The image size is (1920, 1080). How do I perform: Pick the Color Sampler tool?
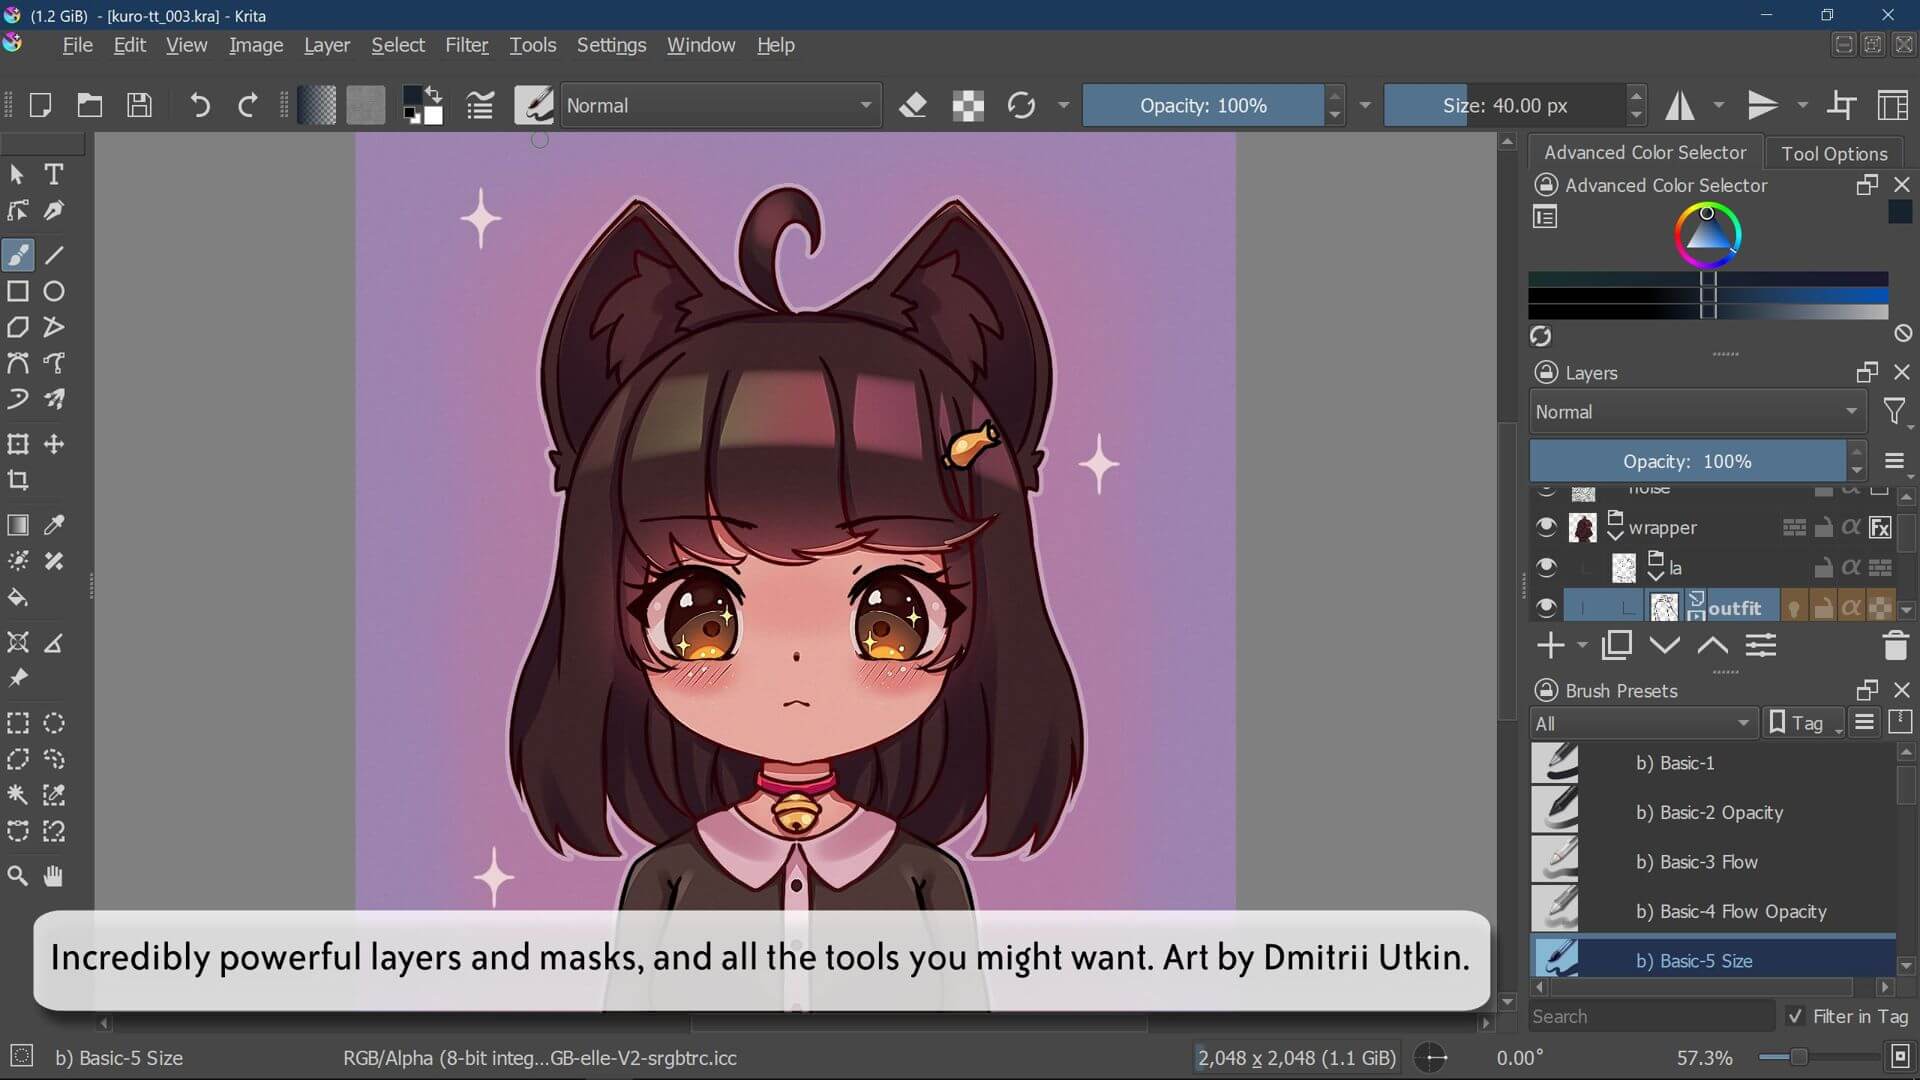pos(55,524)
